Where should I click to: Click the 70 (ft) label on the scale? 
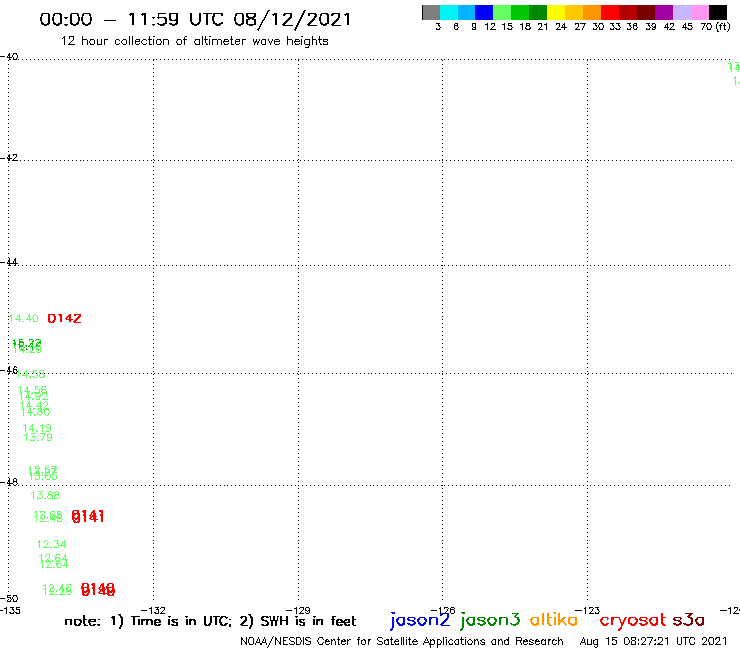(715, 27)
